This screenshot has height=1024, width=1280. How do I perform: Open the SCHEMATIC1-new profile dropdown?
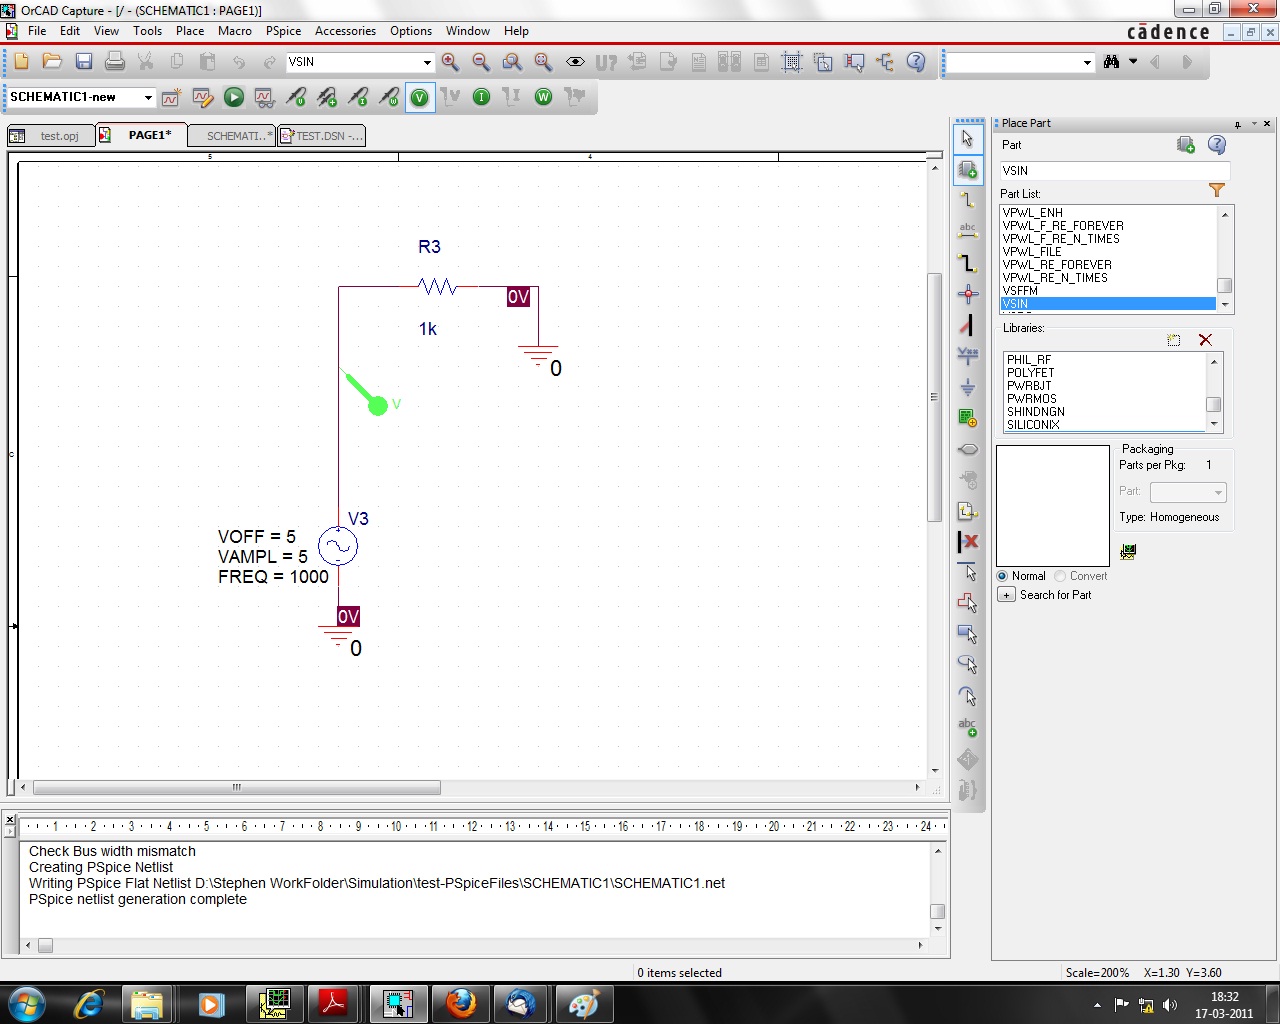click(148, 97)
